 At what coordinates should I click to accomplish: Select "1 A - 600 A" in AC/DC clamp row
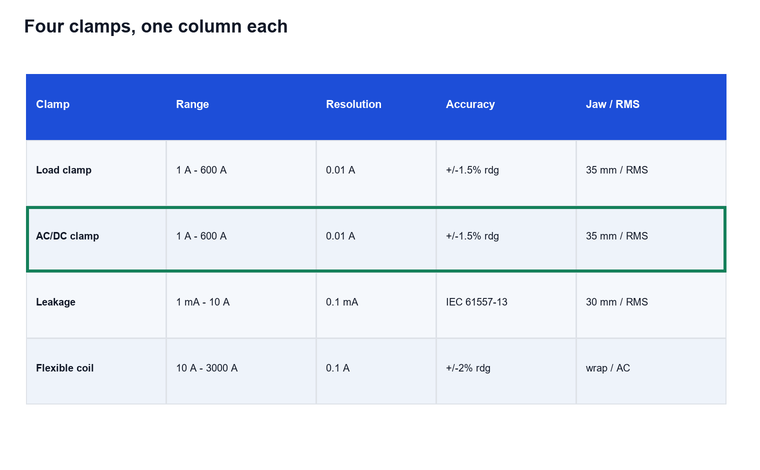click(x=201, y=236)
